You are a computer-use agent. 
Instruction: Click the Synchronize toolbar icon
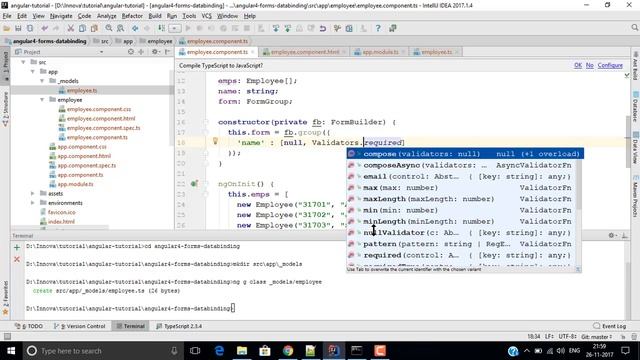[30, 28]
